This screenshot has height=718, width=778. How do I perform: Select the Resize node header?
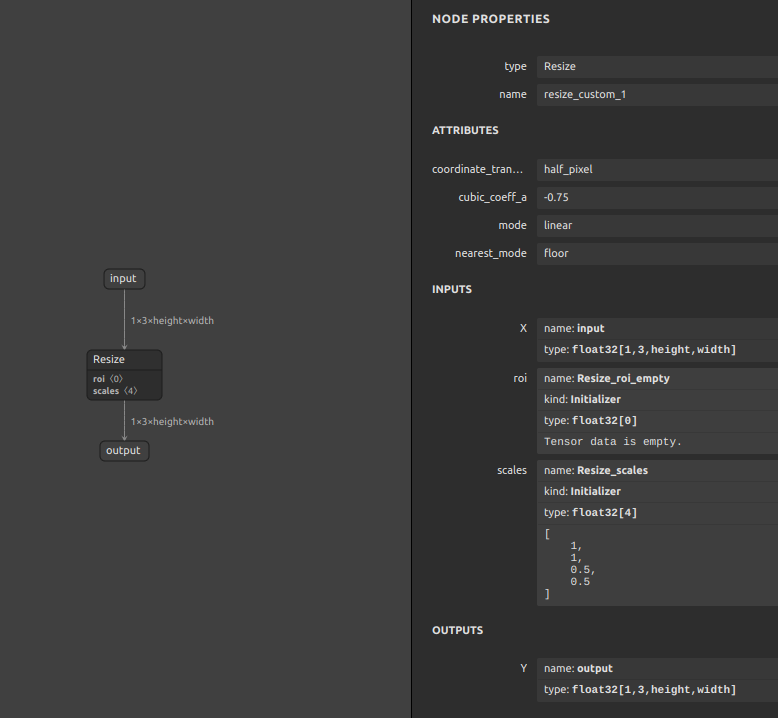(x=125, y=360)
